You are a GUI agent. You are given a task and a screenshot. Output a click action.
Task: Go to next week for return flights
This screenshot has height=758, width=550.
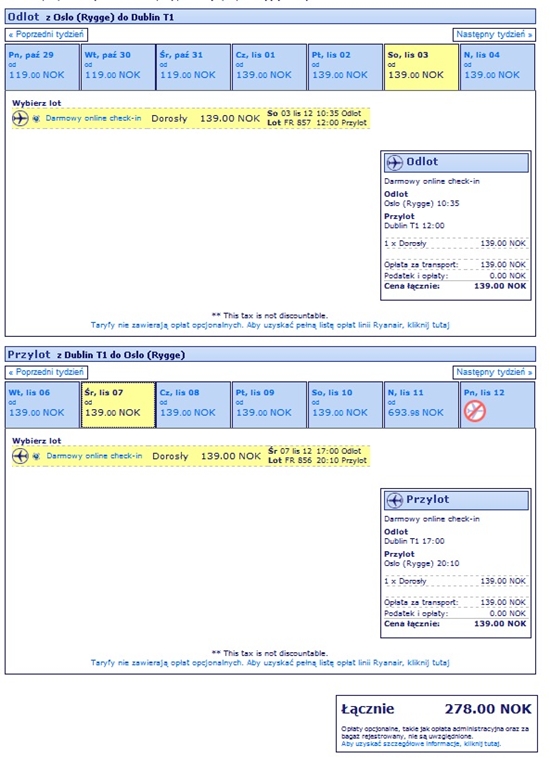pyautogui.click(x=494, y=372)
